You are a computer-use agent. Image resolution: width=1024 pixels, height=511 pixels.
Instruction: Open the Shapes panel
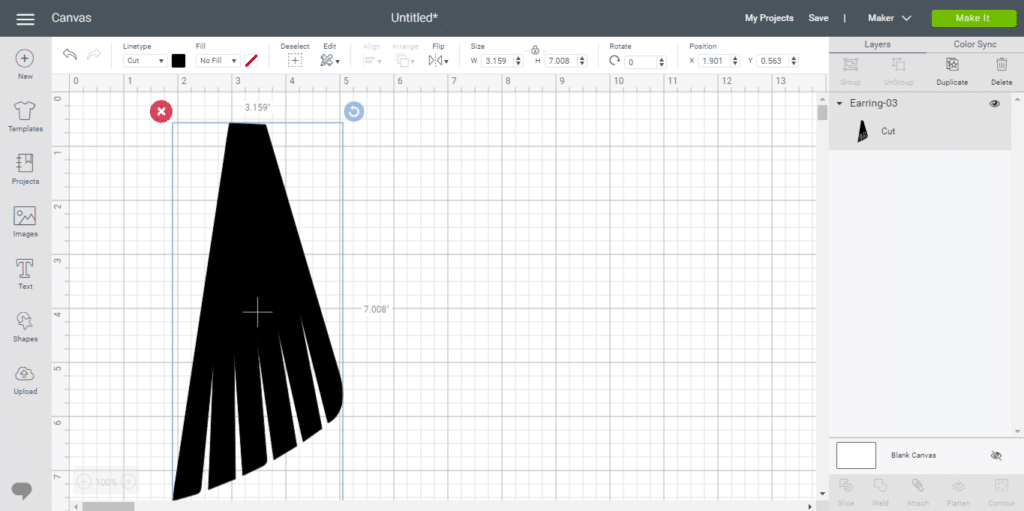tap(25, 323)
